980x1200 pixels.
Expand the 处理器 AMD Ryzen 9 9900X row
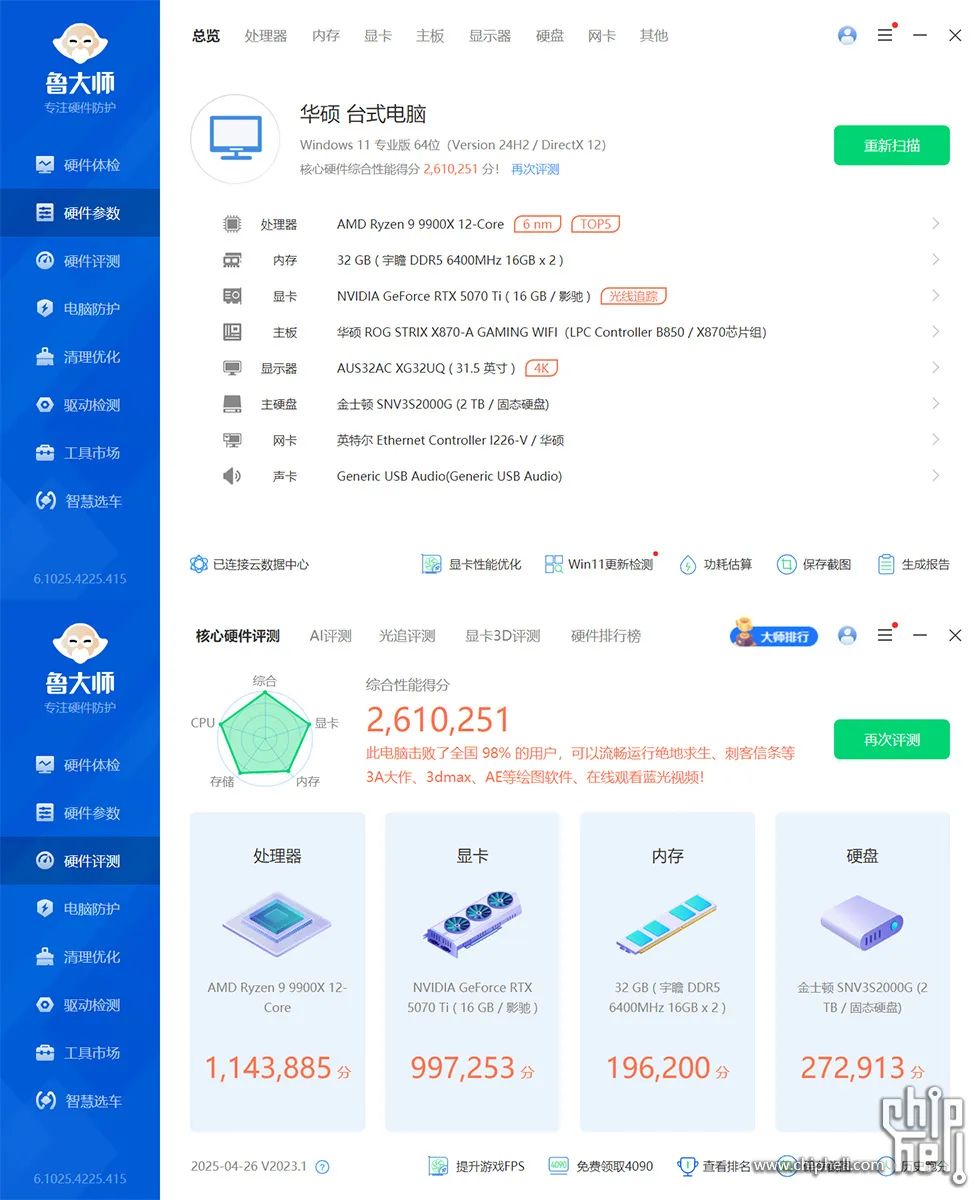580,224
